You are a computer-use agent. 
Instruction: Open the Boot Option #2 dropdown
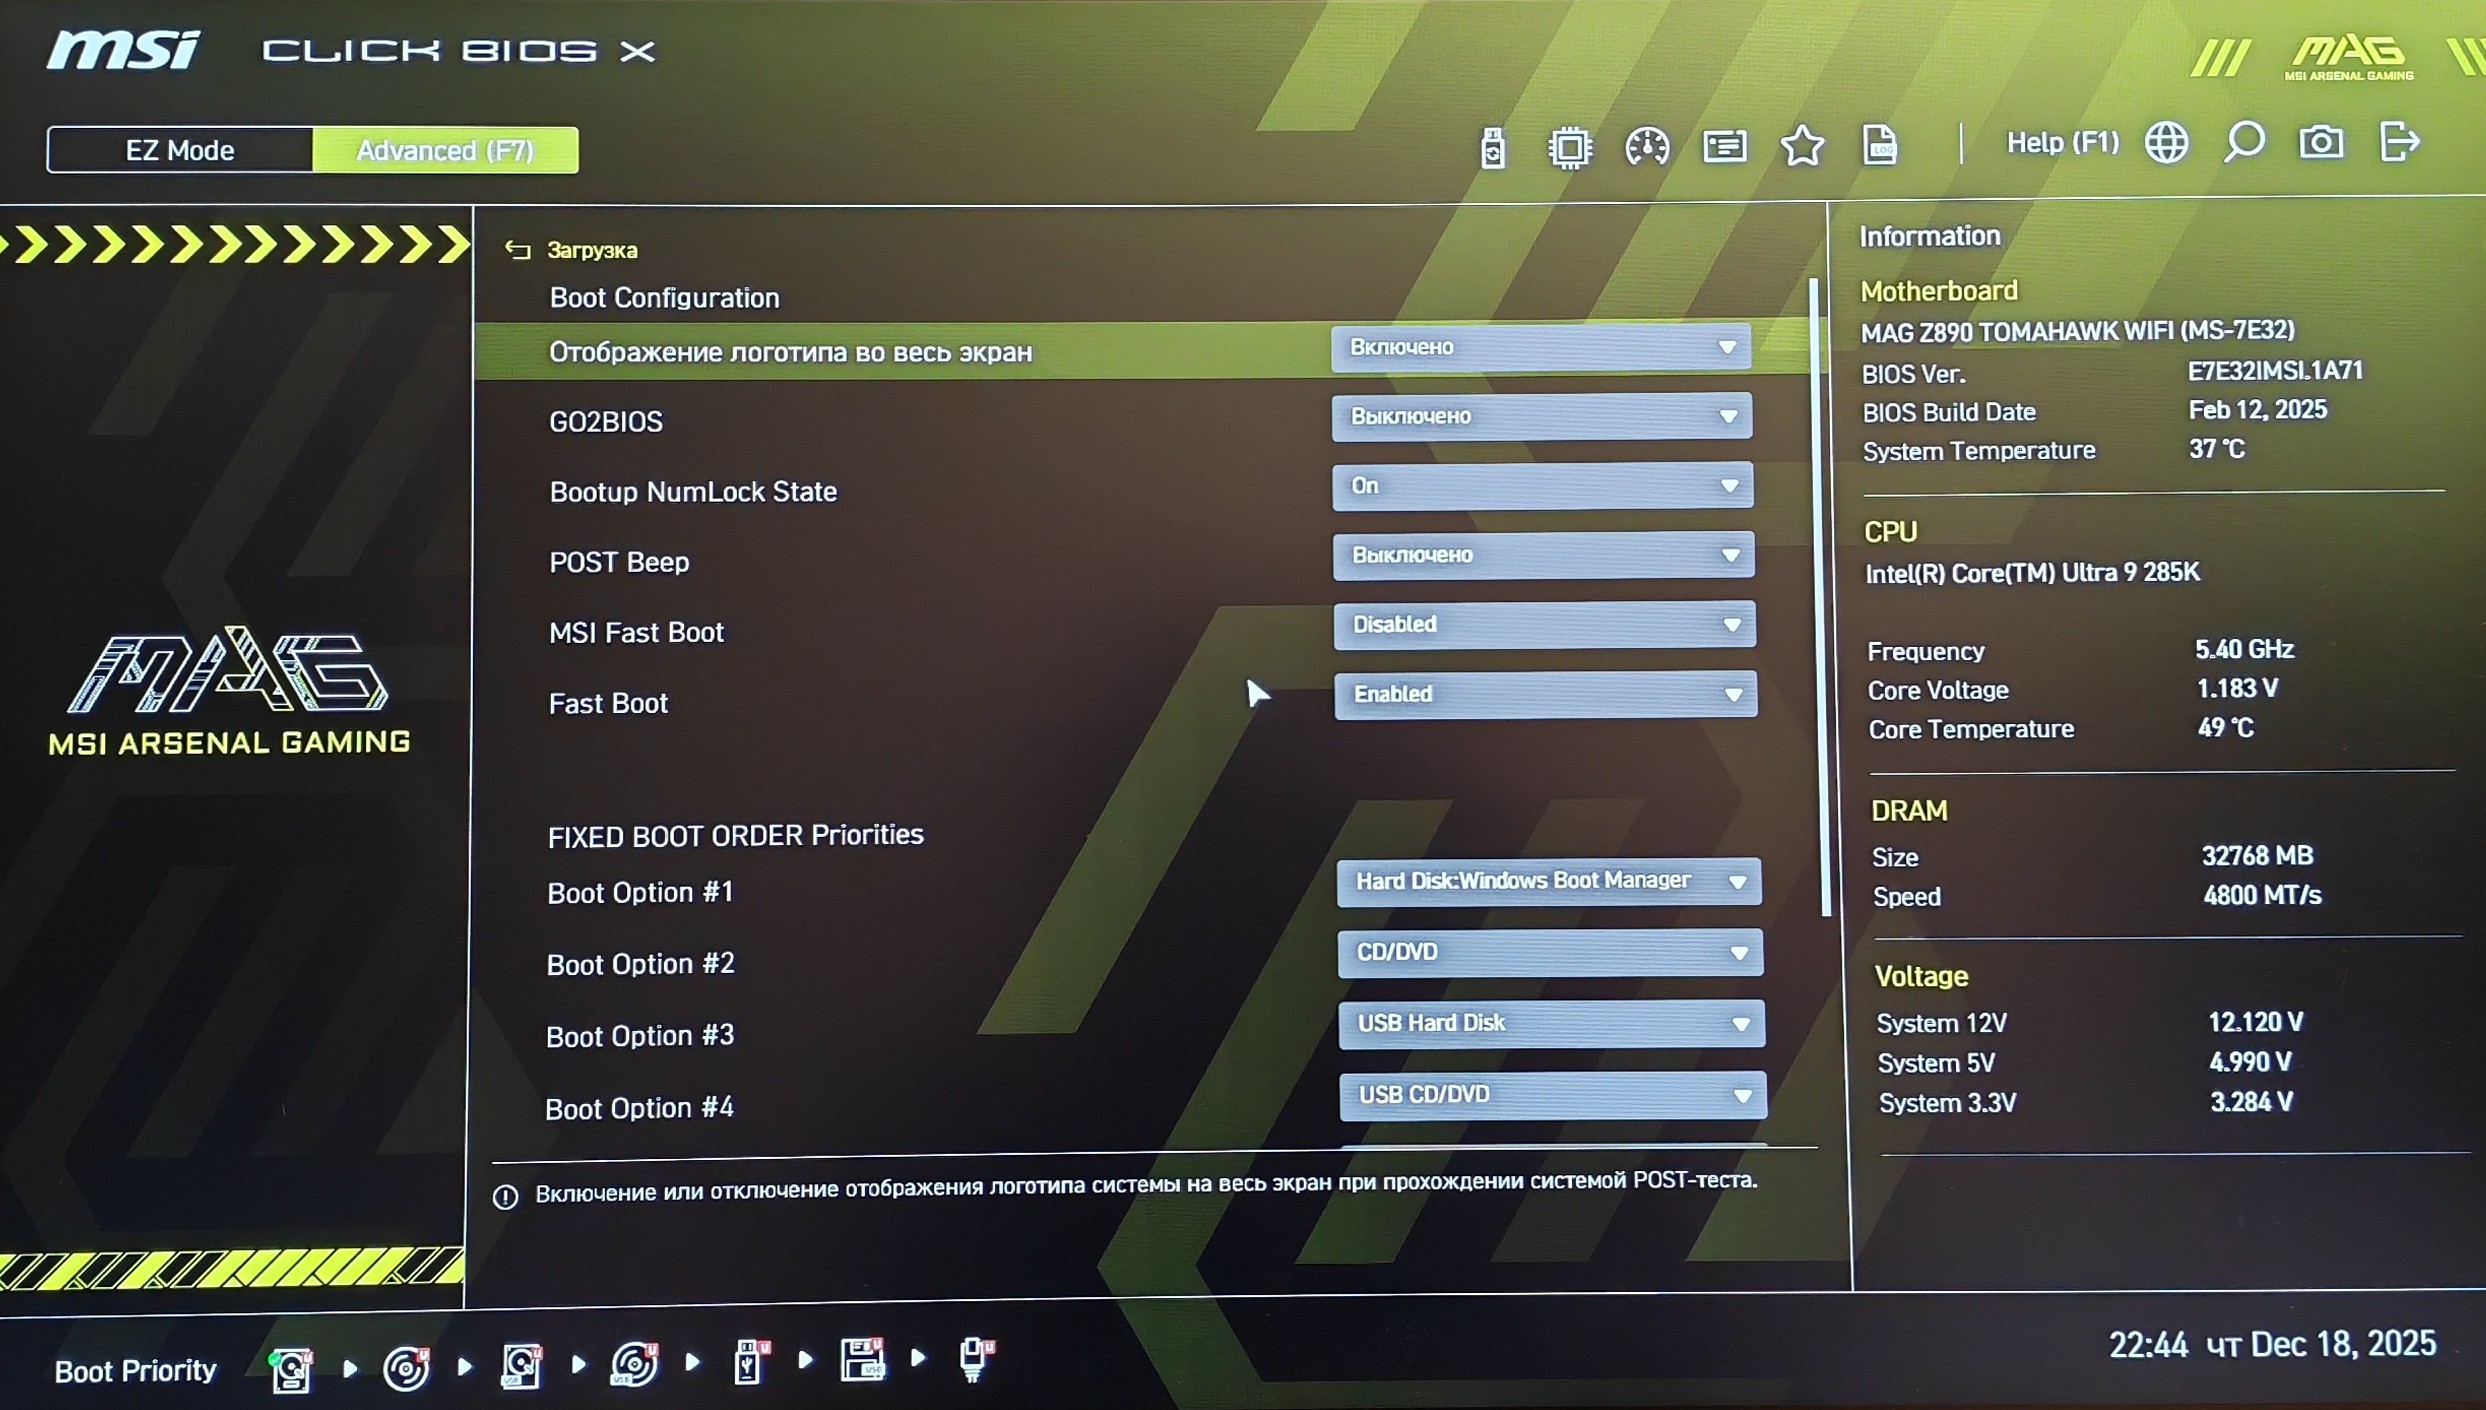[1550, 953]
